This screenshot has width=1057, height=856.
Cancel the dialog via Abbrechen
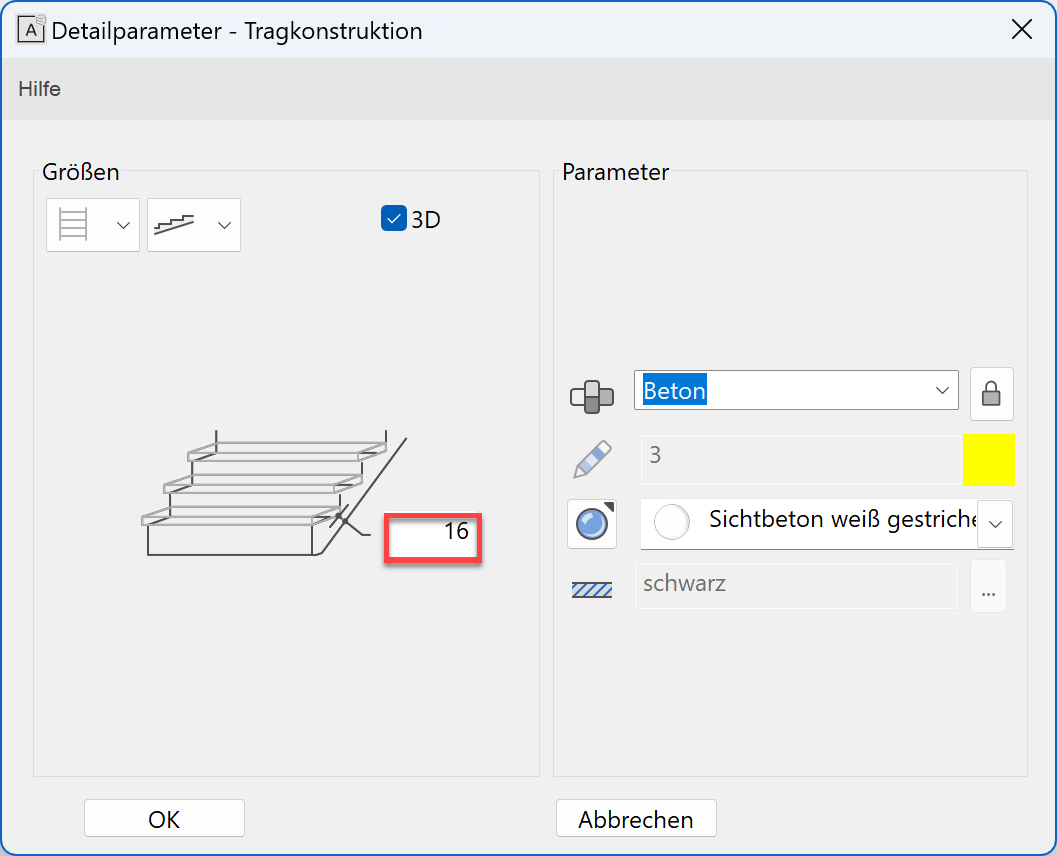tap(636, 818)
